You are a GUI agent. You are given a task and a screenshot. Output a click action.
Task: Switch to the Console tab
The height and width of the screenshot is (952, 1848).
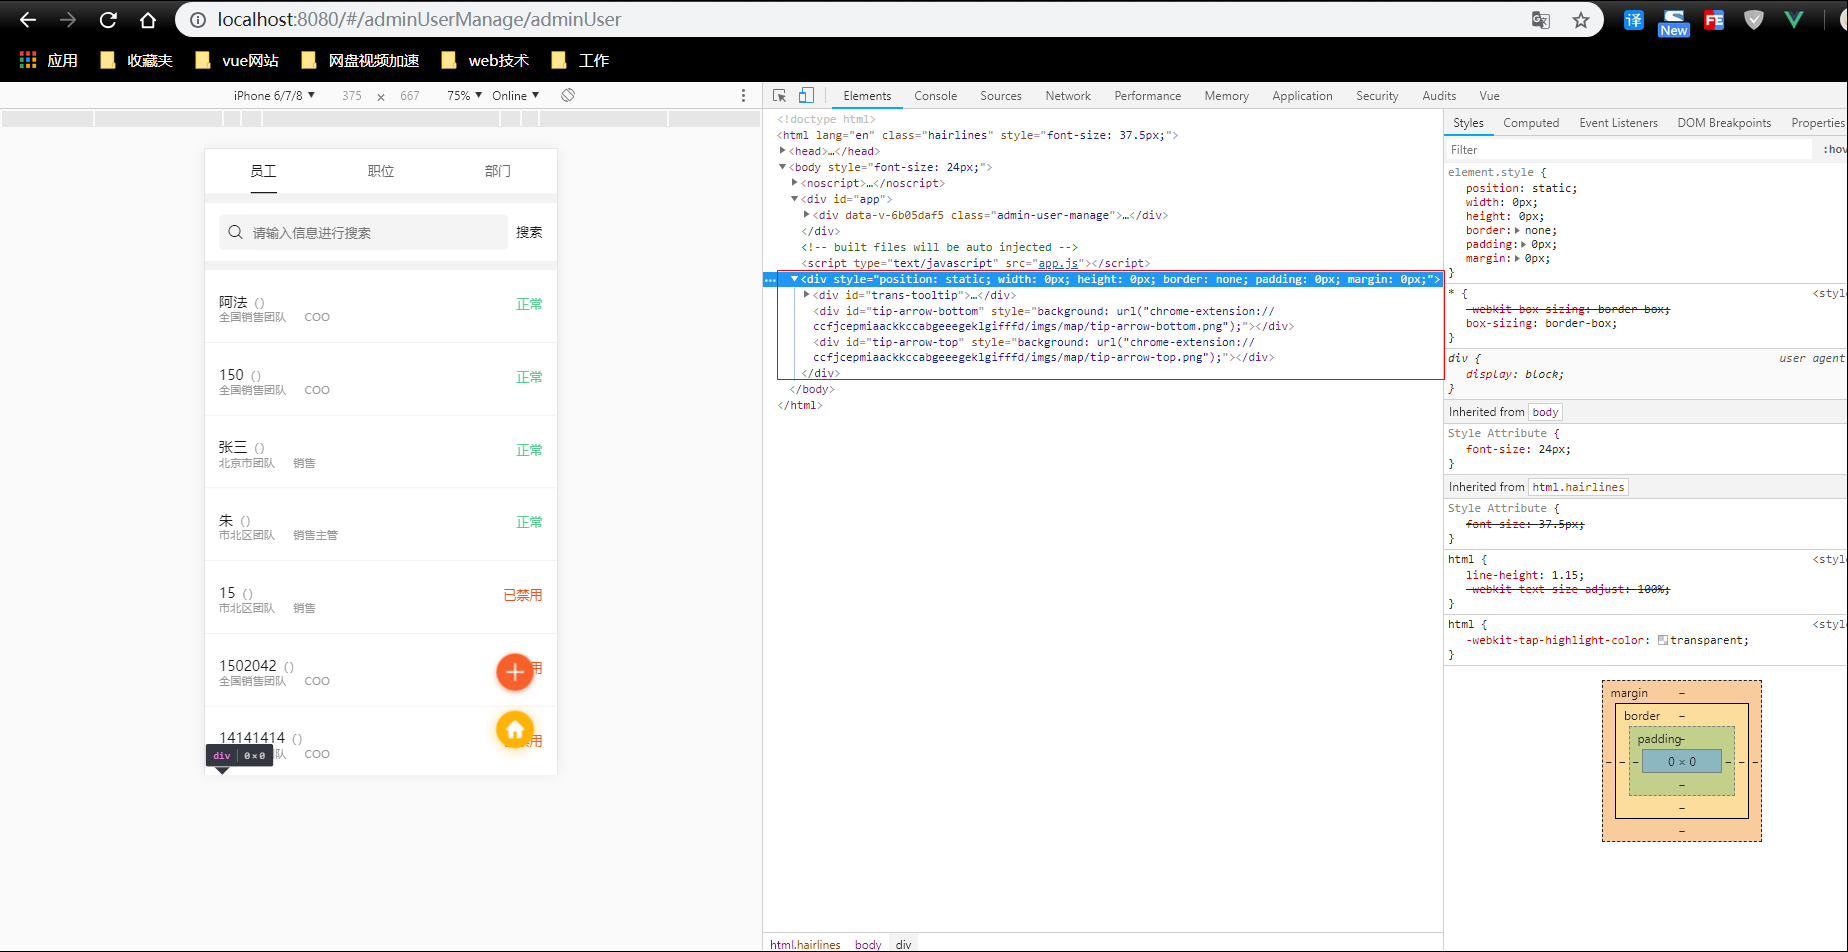935,96
